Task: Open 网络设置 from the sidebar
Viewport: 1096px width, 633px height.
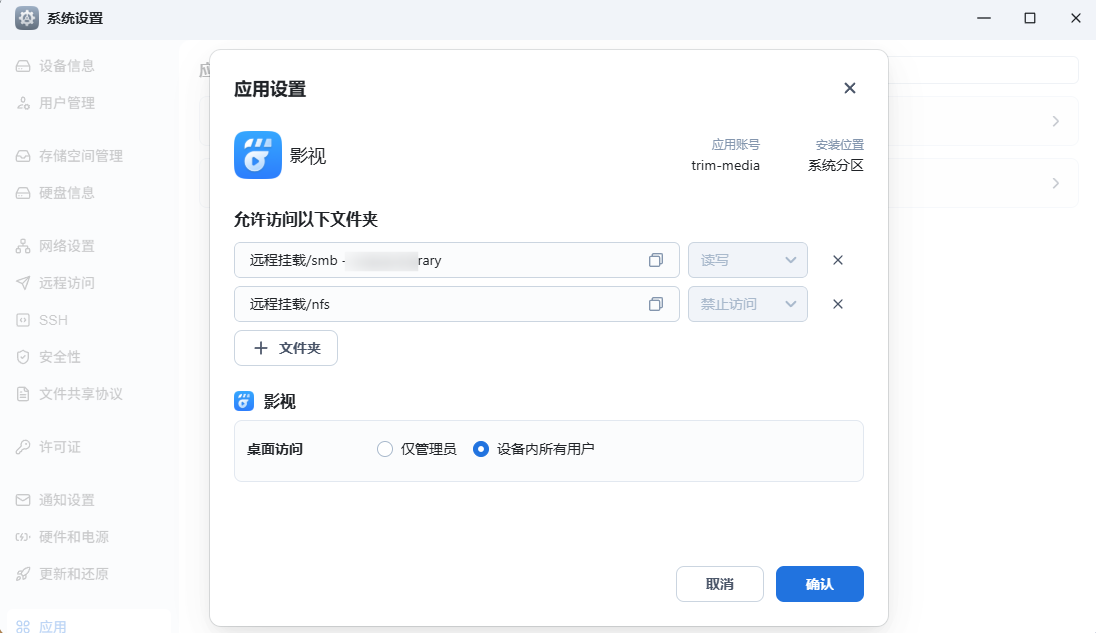Action: pyautogui.click(x=62, y=245)
